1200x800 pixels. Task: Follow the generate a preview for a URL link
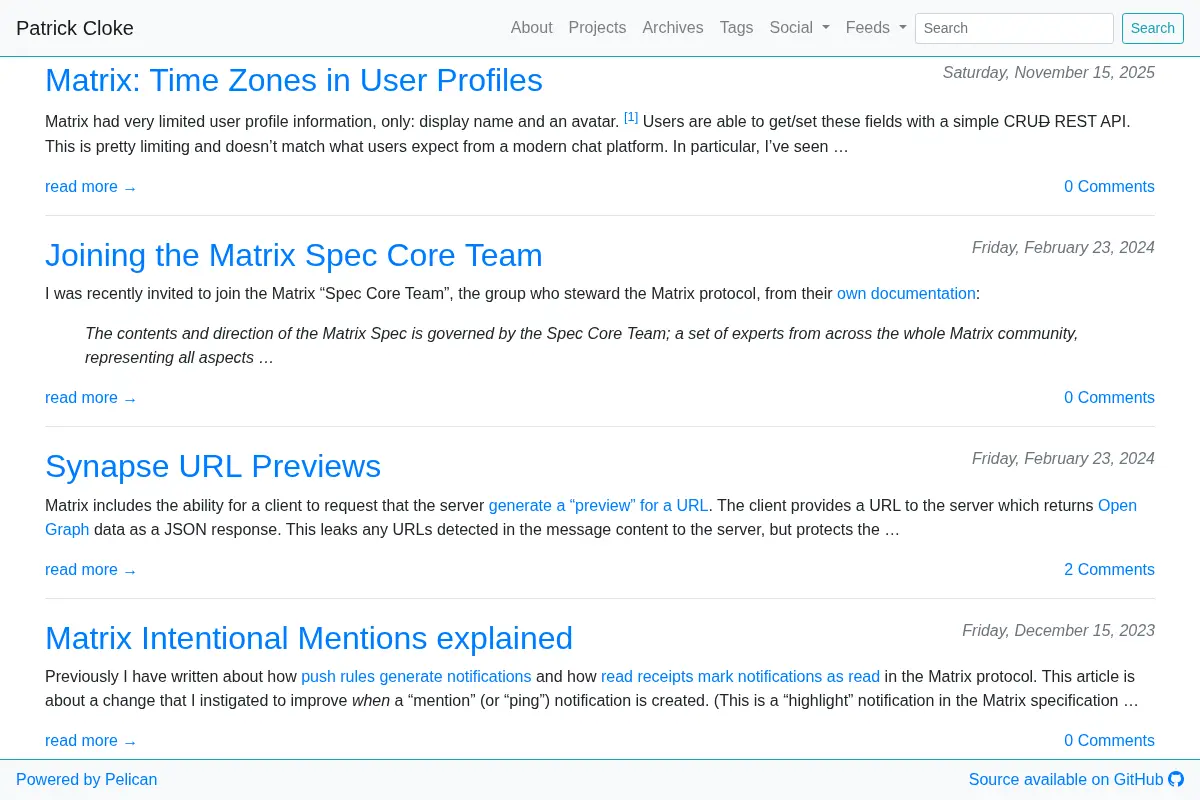coord(598,506)
